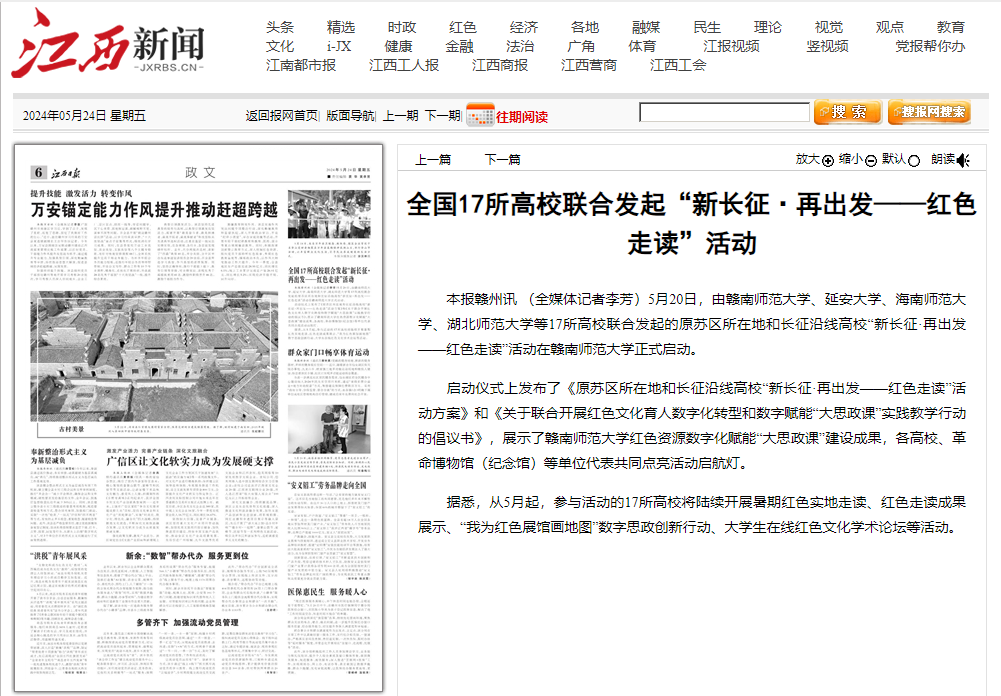Viewport: 1001px width, 696px height.
Task: Open the 版面导航 page navigation
Action: 350,116
